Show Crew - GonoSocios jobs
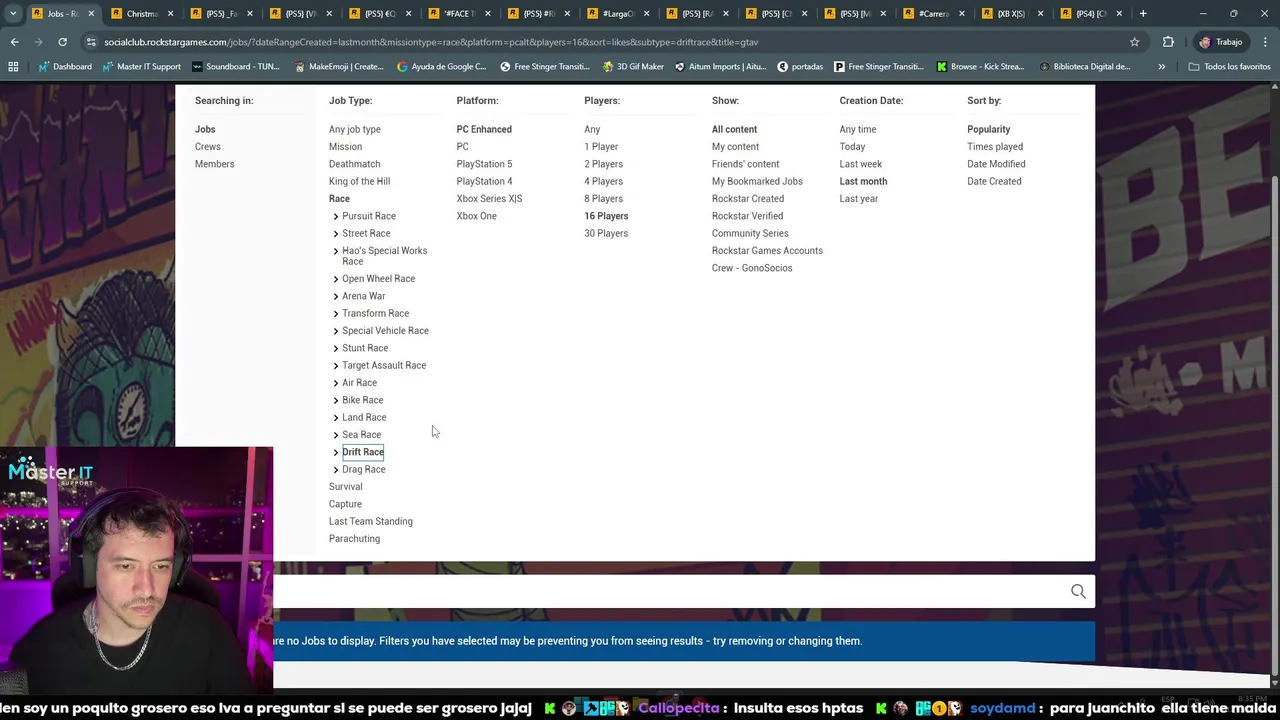Screen dimensions: 1280x720 752,268
